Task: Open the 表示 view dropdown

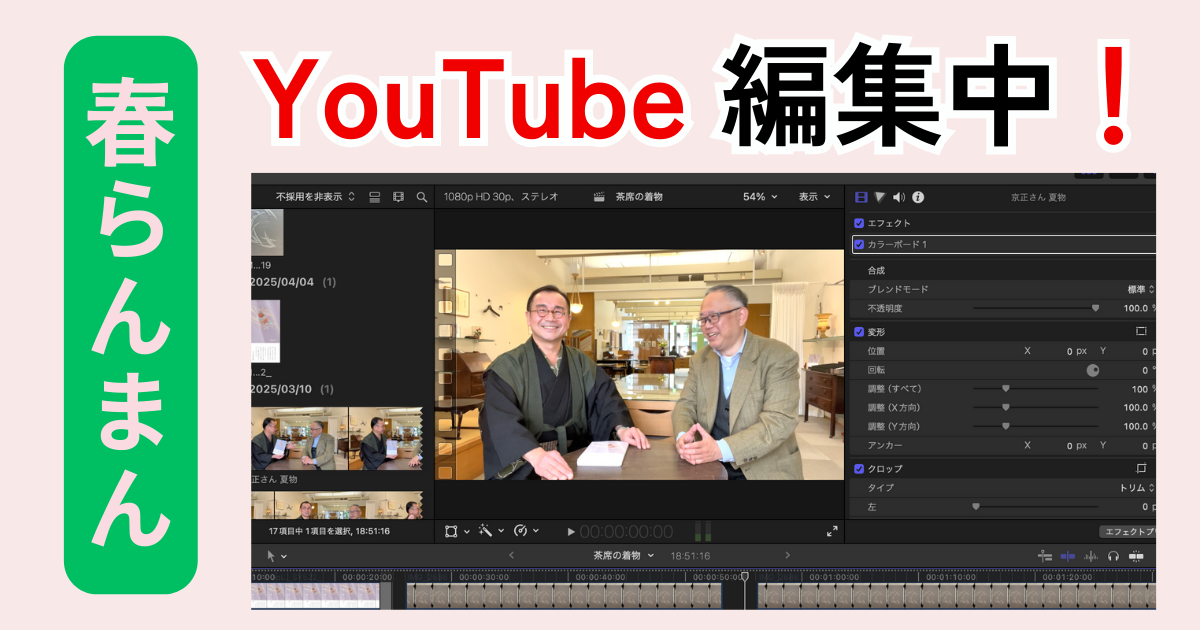Action: [814, 197]
